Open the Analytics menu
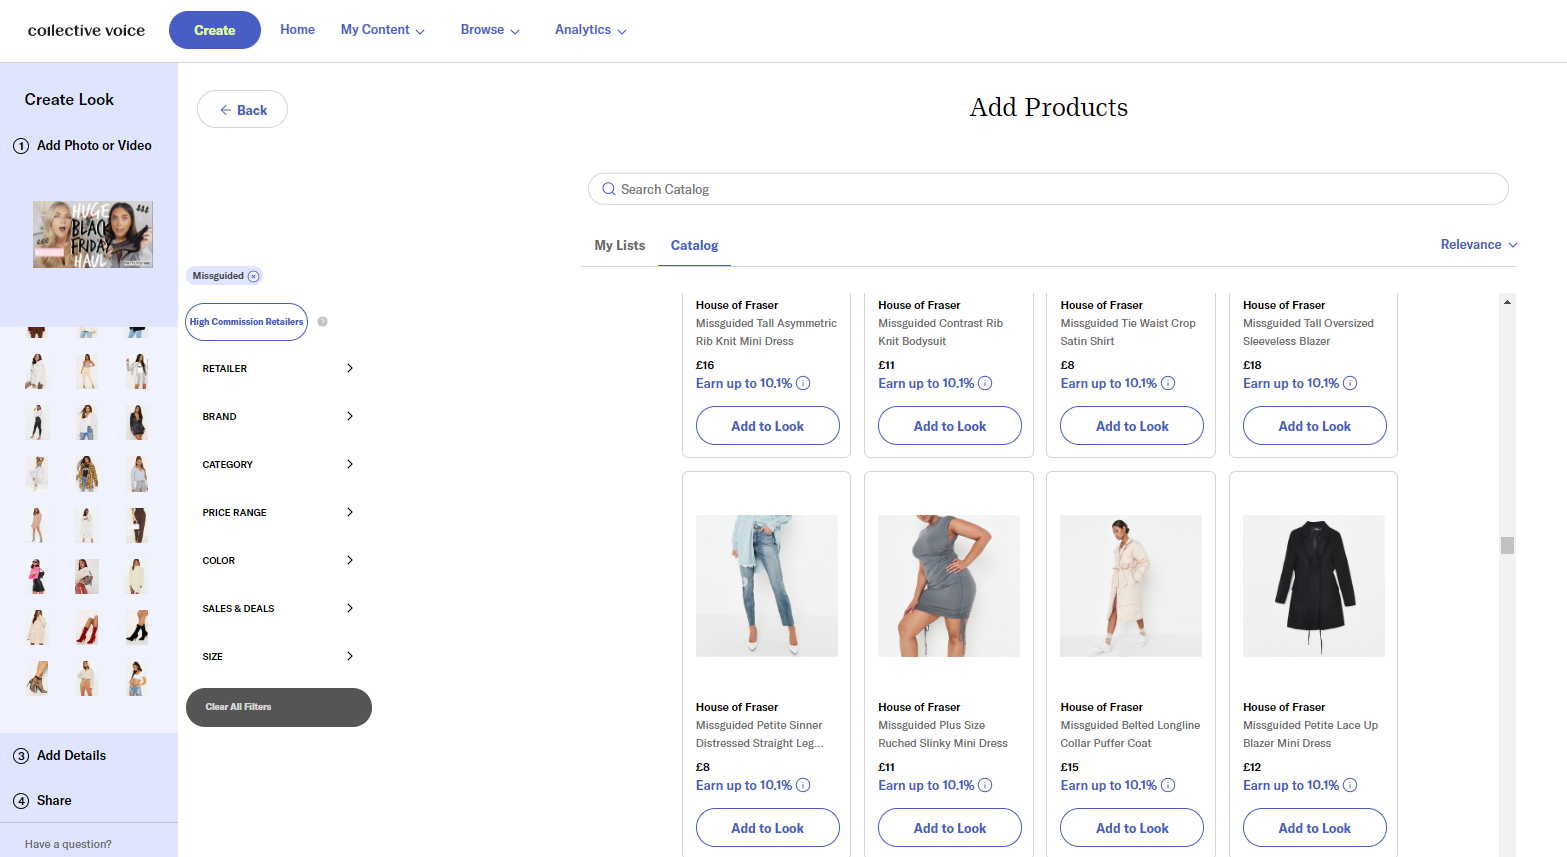The height and width of the screenshot is (857, 1567). pos(591,30)
